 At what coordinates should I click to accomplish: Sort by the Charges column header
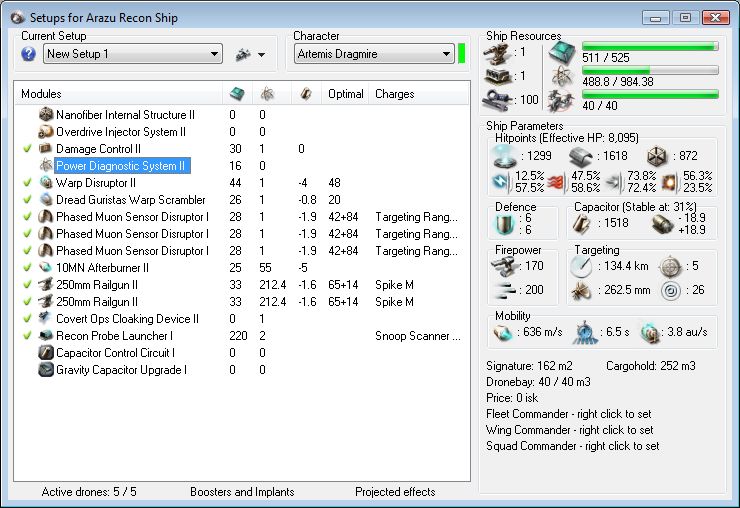pos(419,93)
